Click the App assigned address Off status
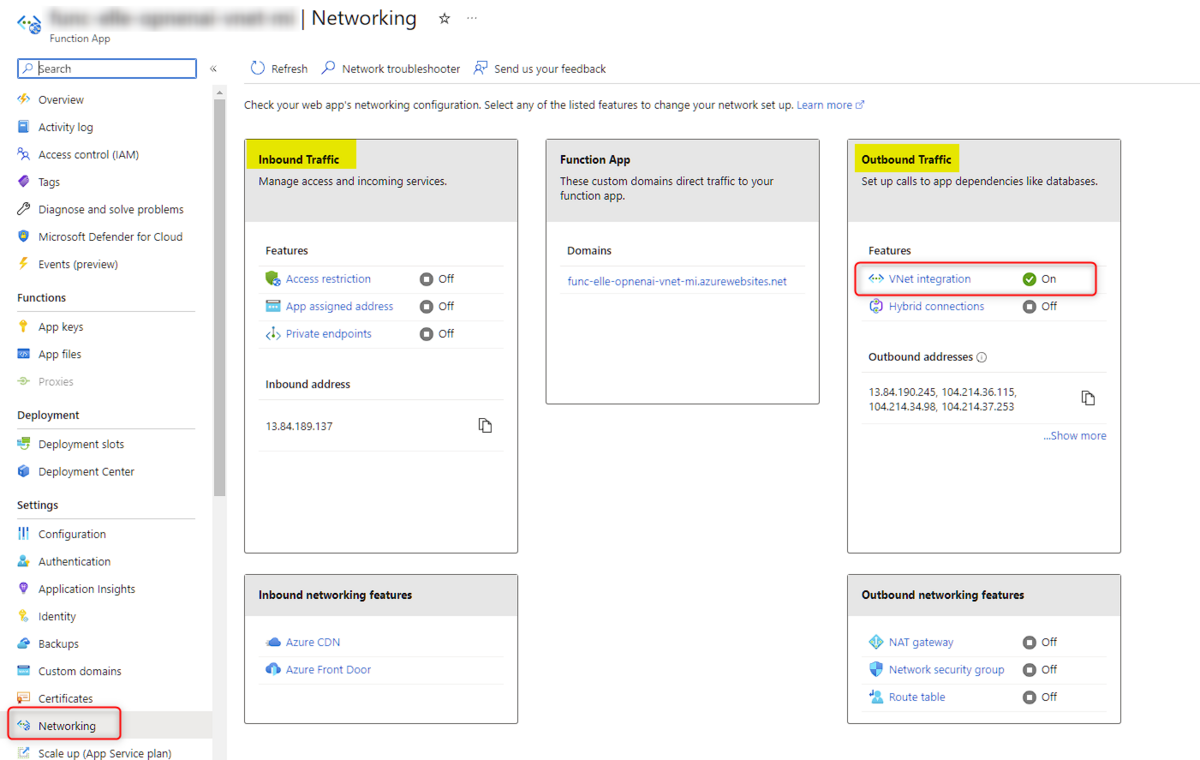Screen dimensions: 1200x760 coord(437,306)
